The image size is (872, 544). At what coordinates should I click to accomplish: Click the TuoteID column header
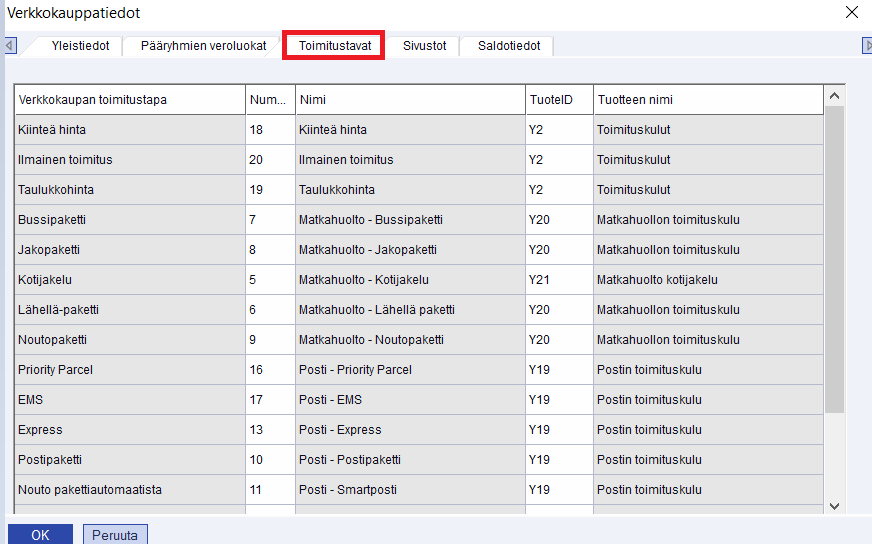558,100
